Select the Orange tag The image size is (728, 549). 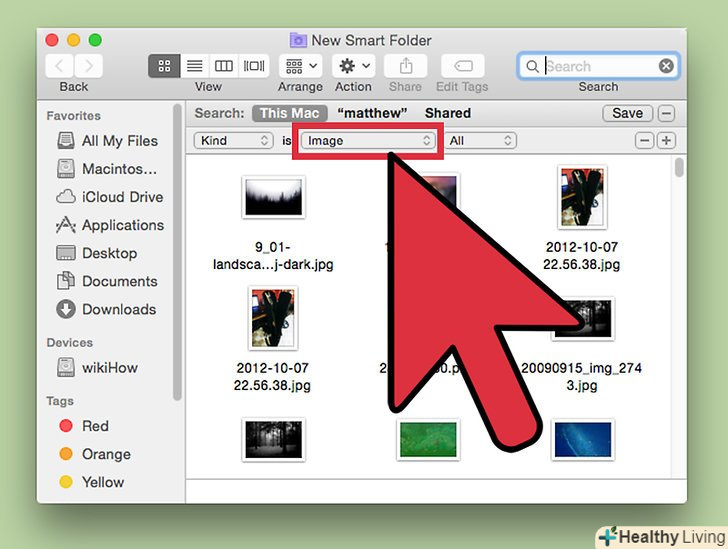pos(96,454)
